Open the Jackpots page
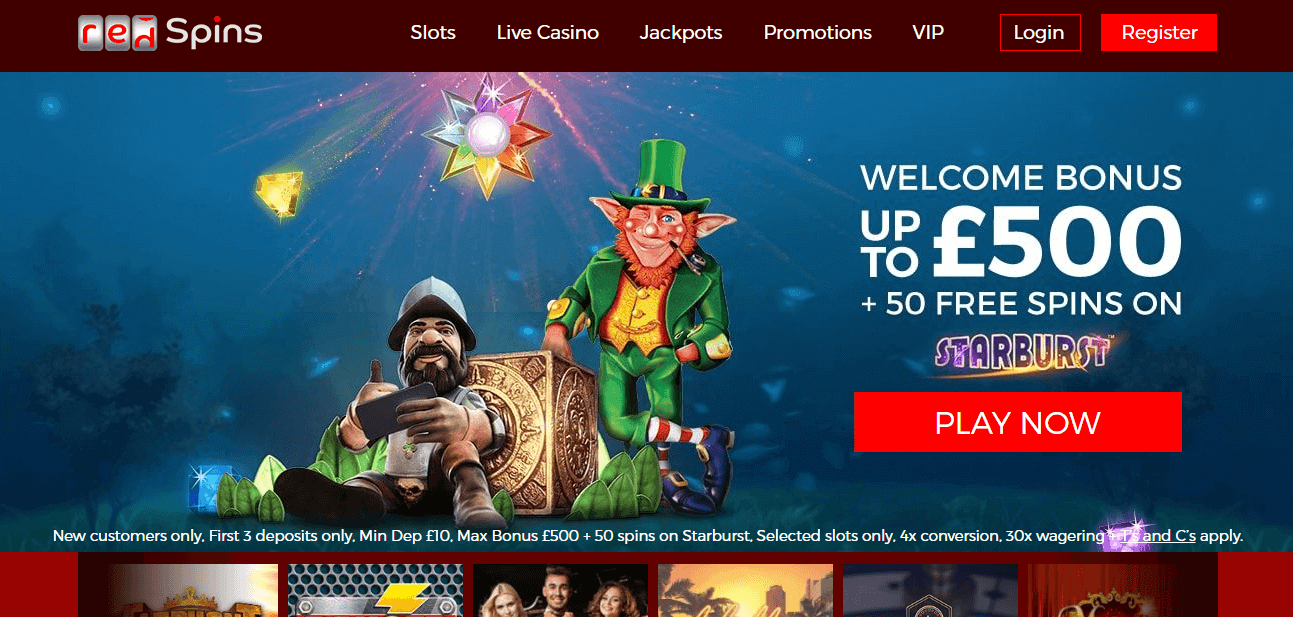 [x=681, y=32]
